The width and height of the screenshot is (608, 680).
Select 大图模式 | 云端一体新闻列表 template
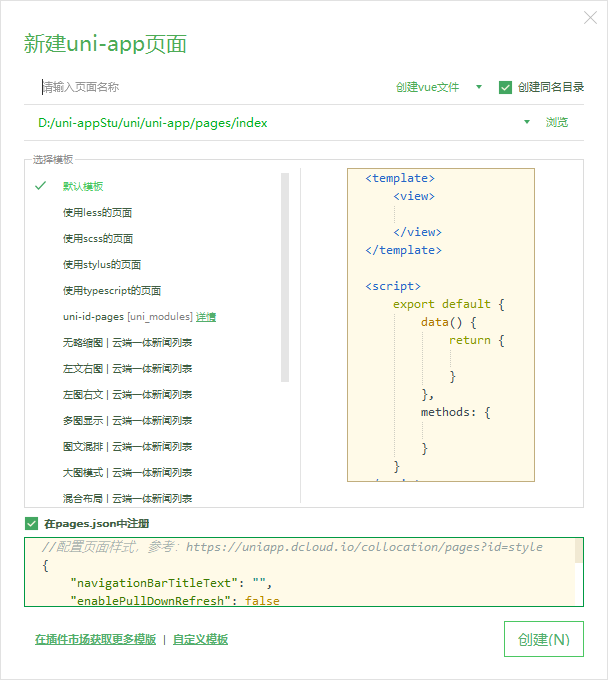point(127,473)
